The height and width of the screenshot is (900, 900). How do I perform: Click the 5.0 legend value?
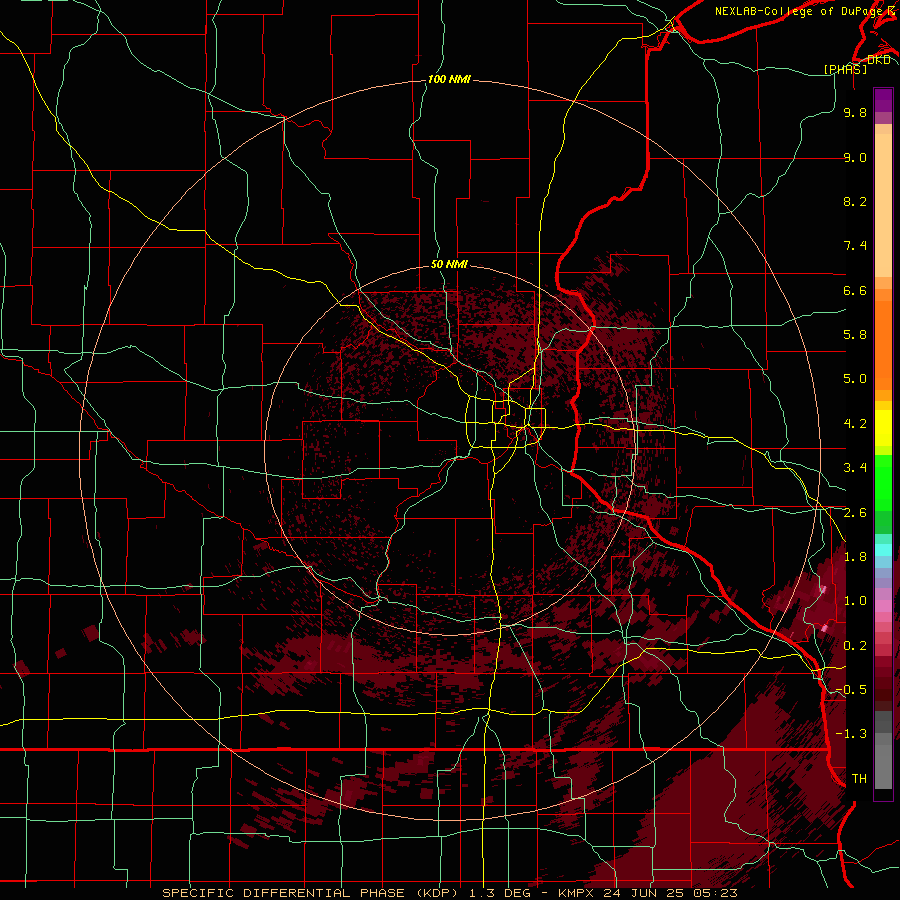pyautogui.click(x=855, y=379)
